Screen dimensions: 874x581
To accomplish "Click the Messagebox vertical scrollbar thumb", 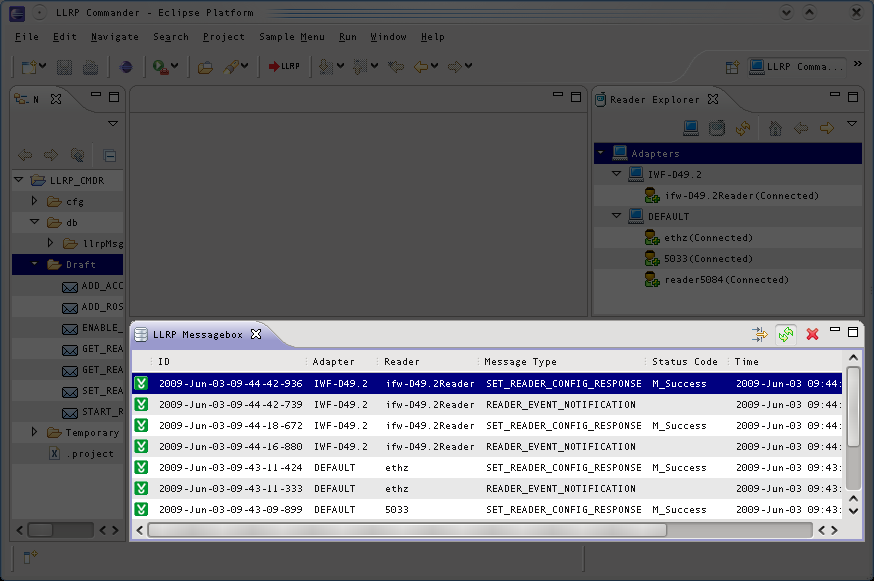I will 853,407.
